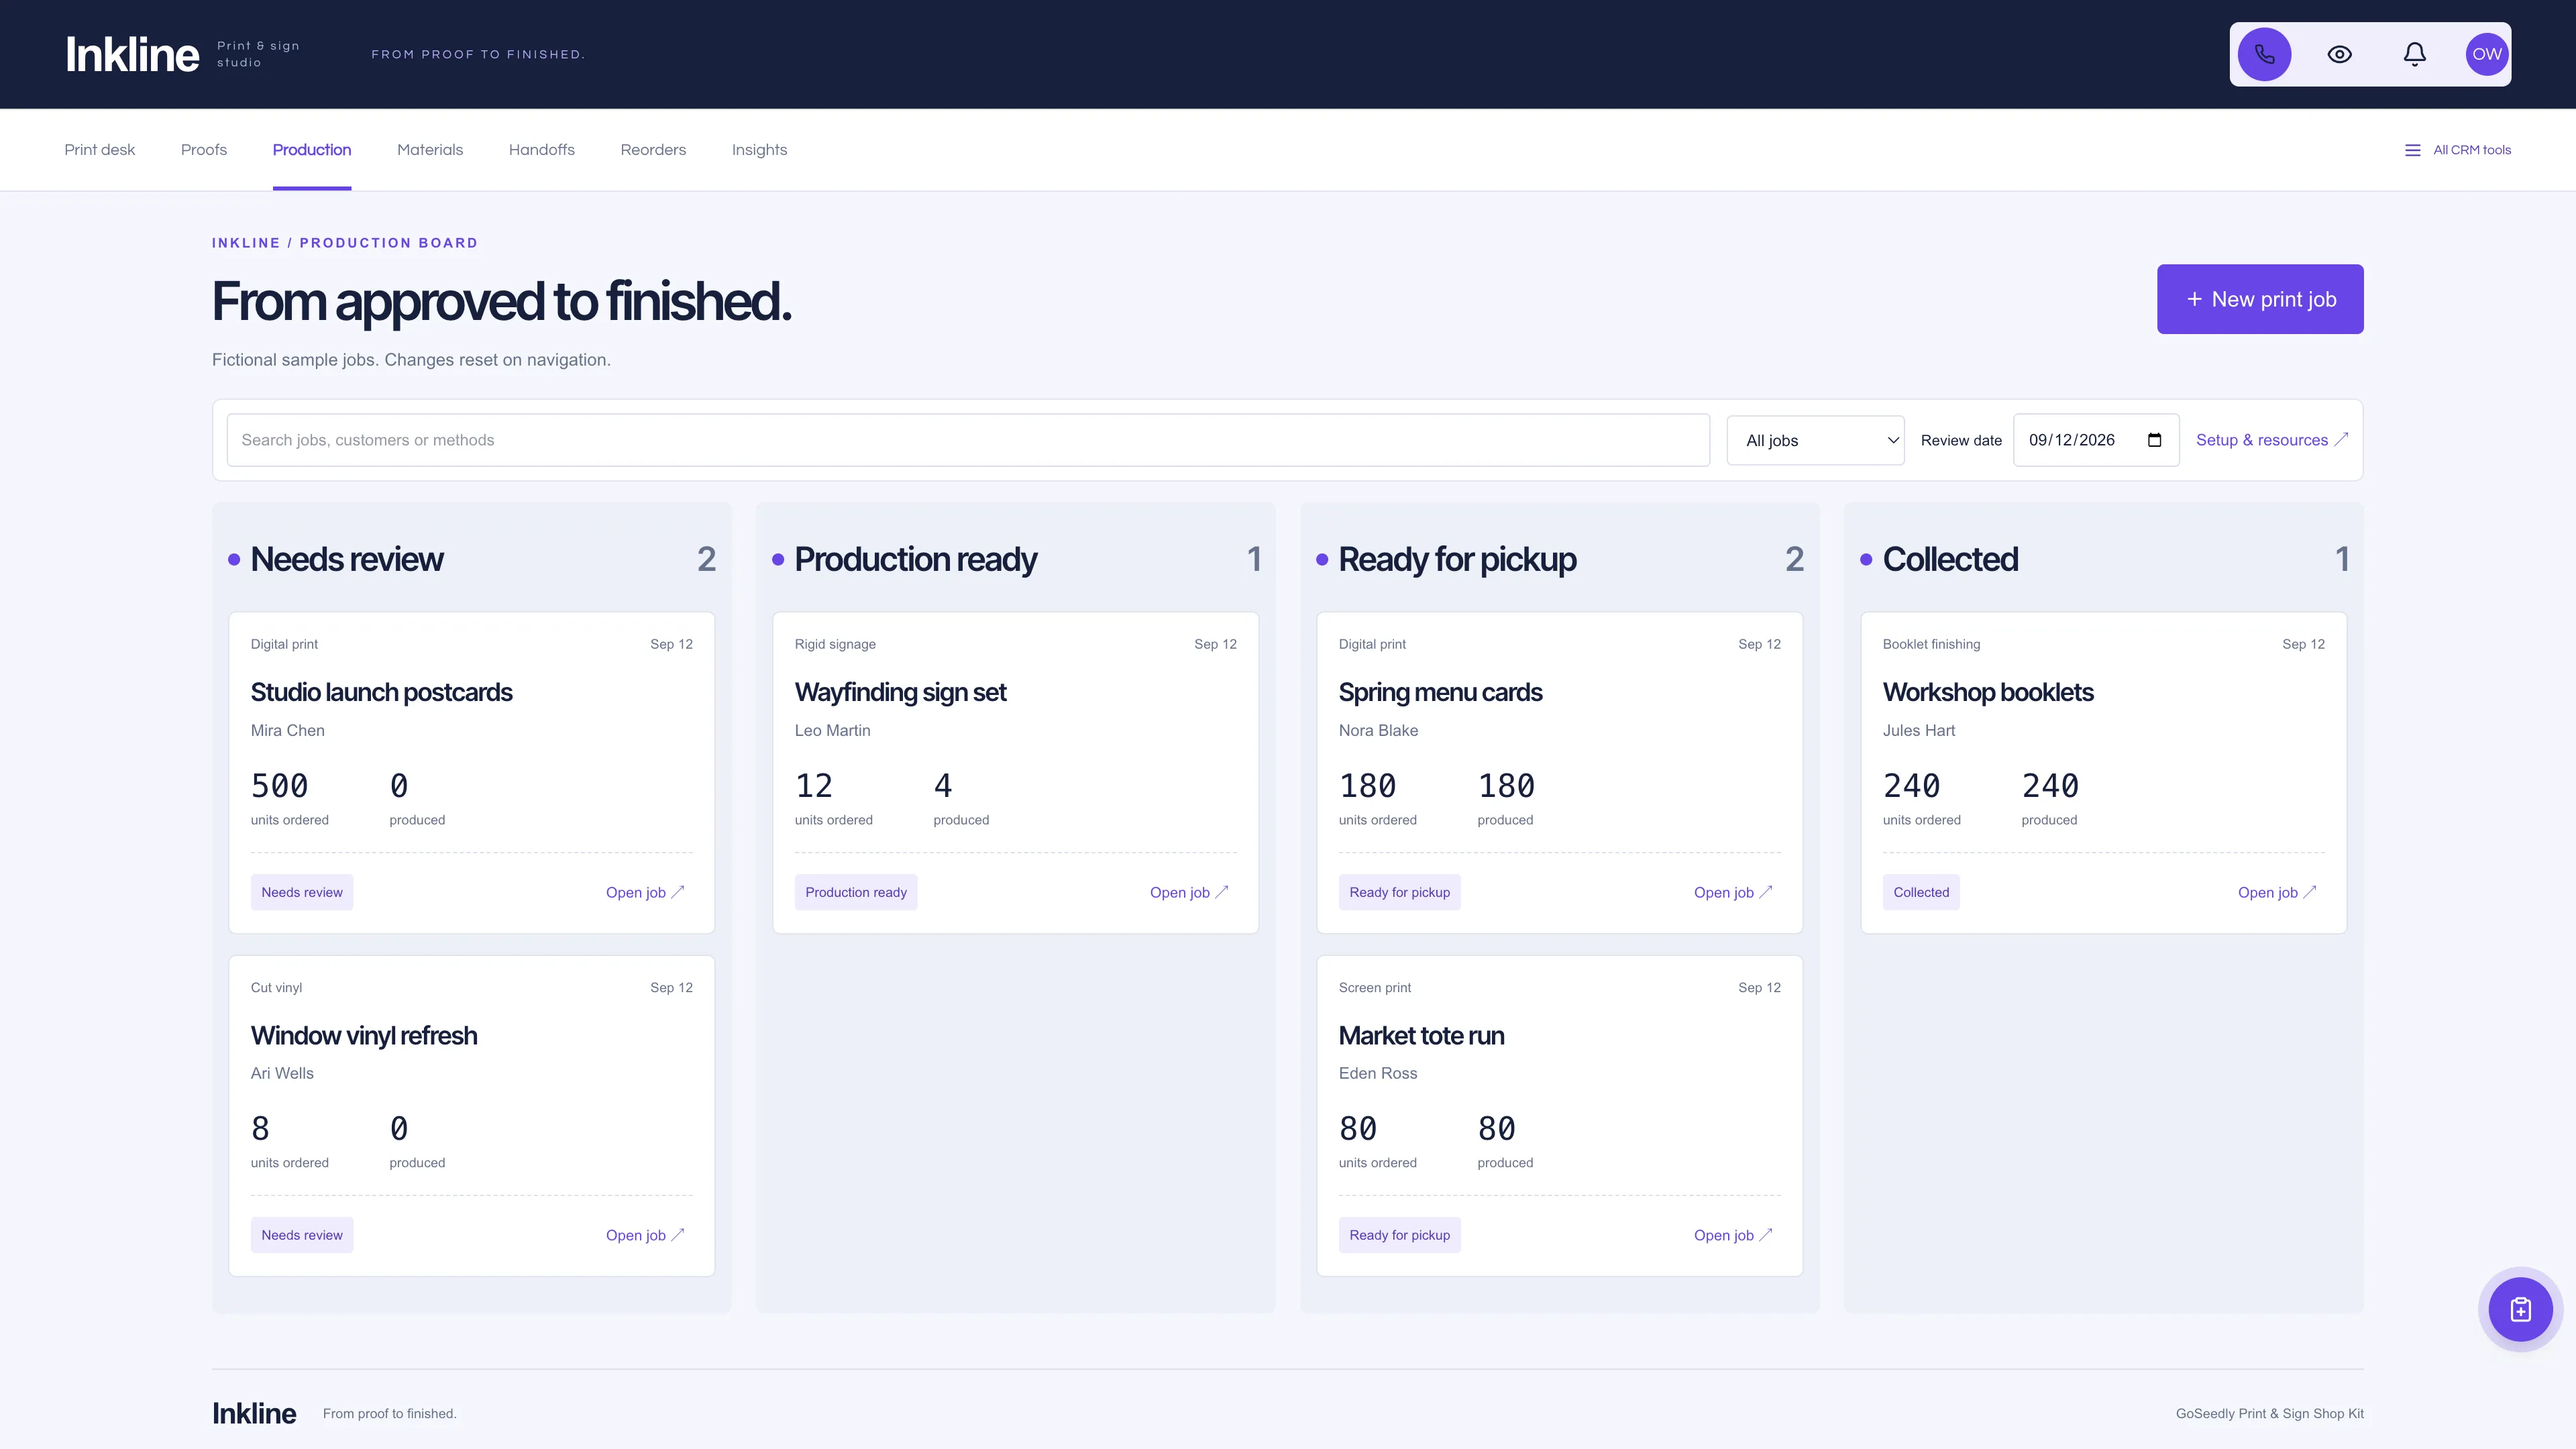The height and width of the screenshot is (1449, 2576).
Task: Click Ready for pickup badge on Spring menu cards
Action: (x=1400, y=892)
